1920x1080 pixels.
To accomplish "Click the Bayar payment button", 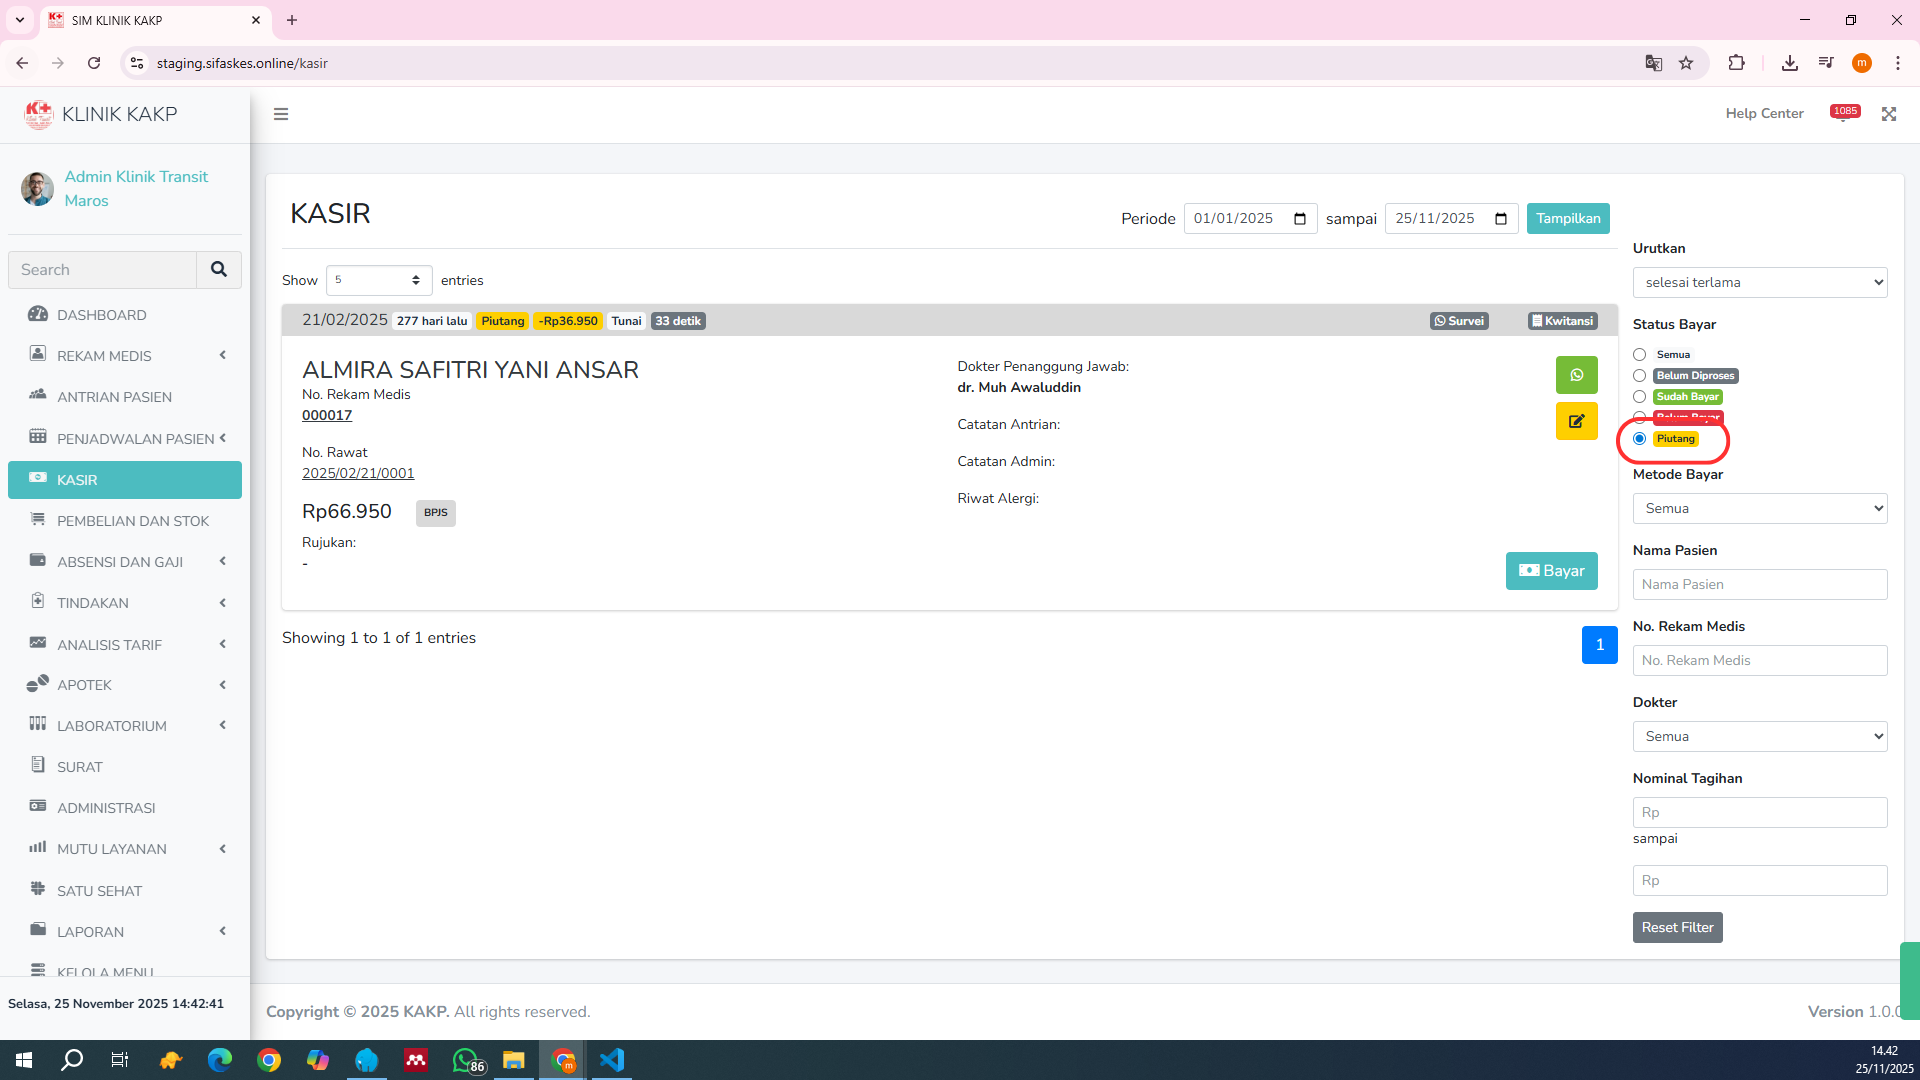I will coord(1551,571).
